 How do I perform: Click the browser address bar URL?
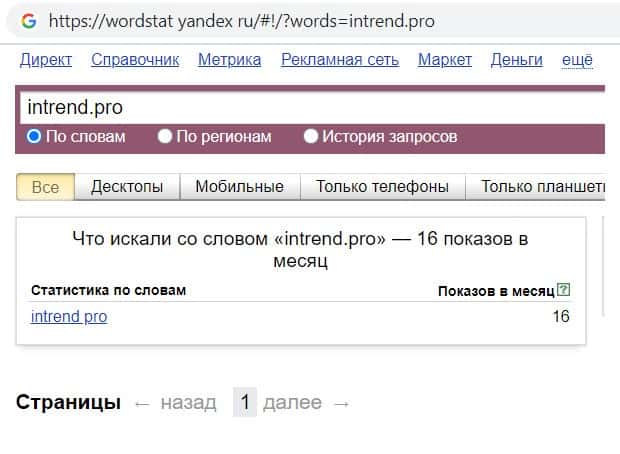(242, 21)
